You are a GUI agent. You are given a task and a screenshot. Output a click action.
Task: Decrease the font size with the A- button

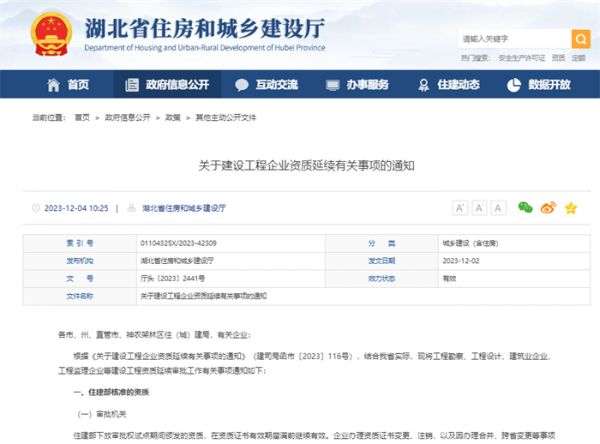click(479, 208)
